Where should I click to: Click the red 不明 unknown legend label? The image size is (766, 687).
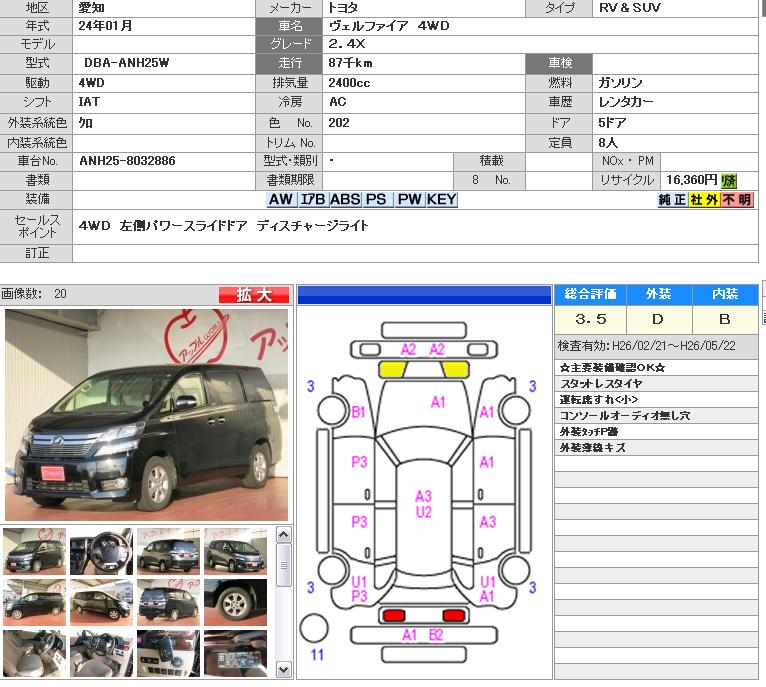(737, 199)
